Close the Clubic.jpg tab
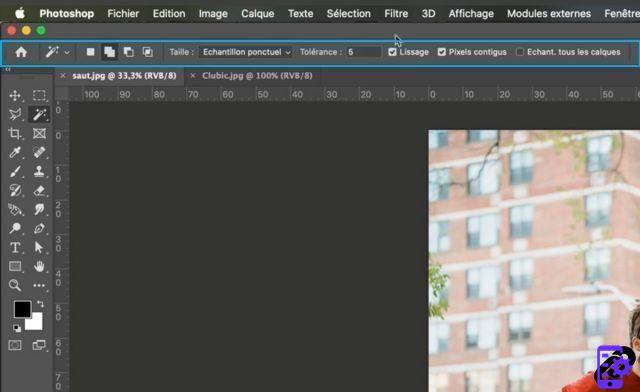Image resolution: width=640 pixels, height=392 pixels. click(x=193, y=76)
